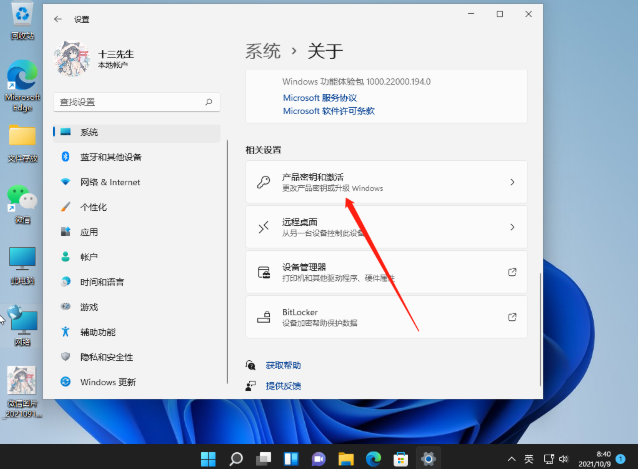639x469 pixels.
Task: Open 蓝牙和其他设备 settings
Action: point(110,157)
